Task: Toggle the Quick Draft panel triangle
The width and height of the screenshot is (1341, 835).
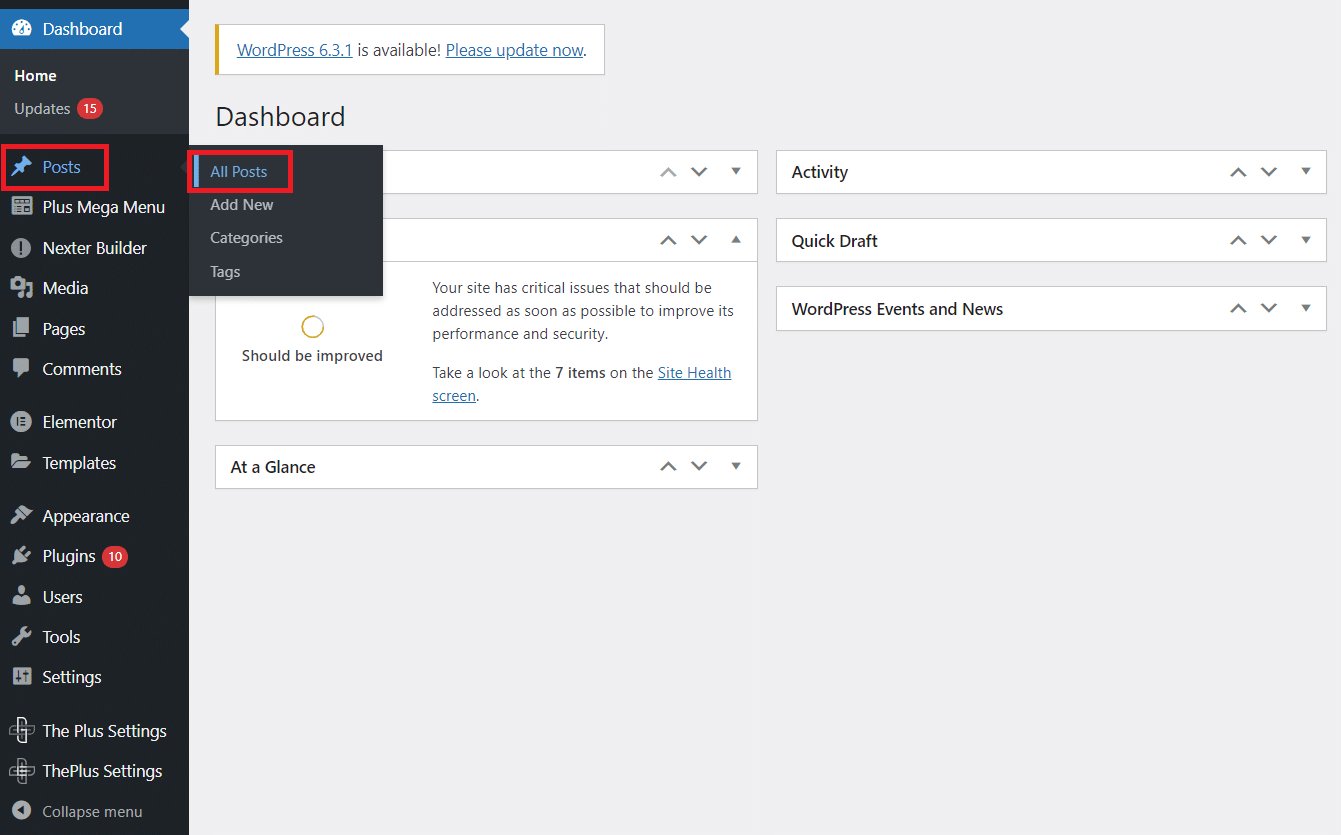Action: tap(1306, 240)
